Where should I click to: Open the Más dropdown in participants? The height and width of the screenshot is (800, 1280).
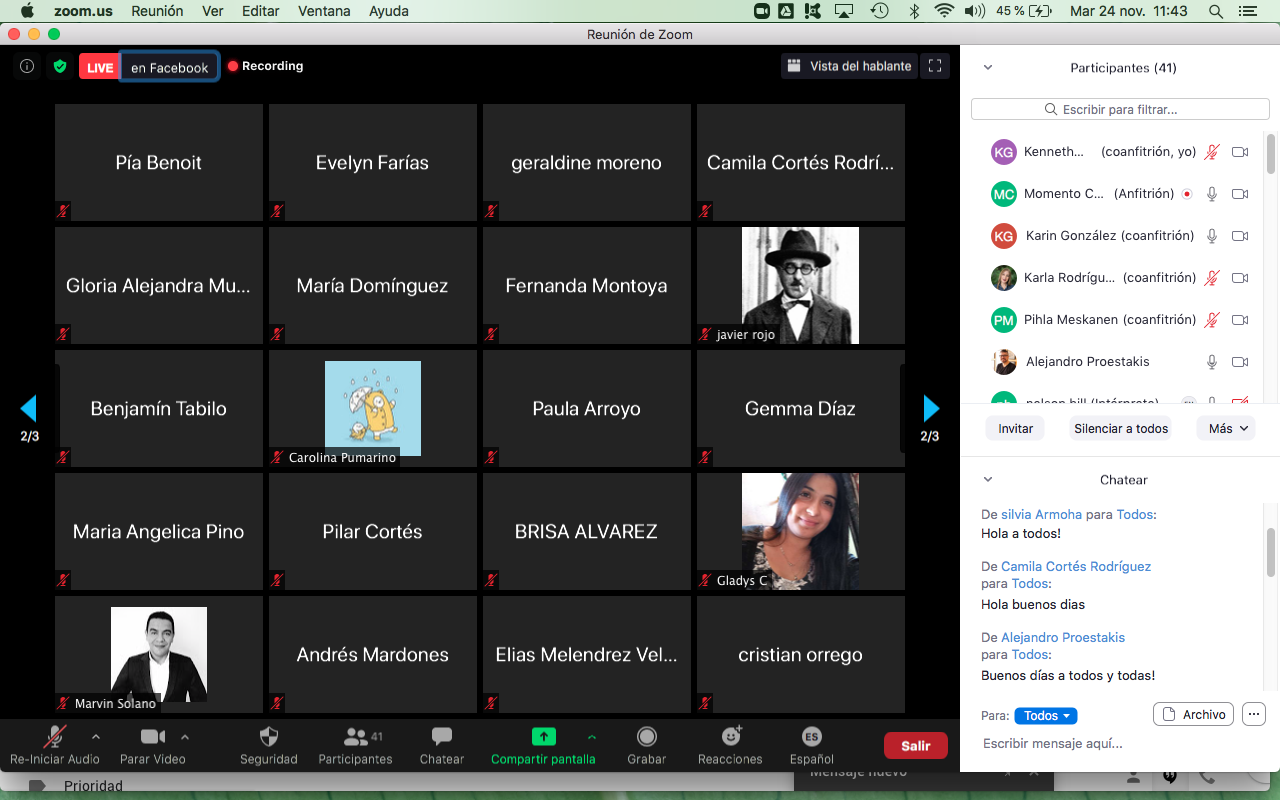pos(1228,428)
